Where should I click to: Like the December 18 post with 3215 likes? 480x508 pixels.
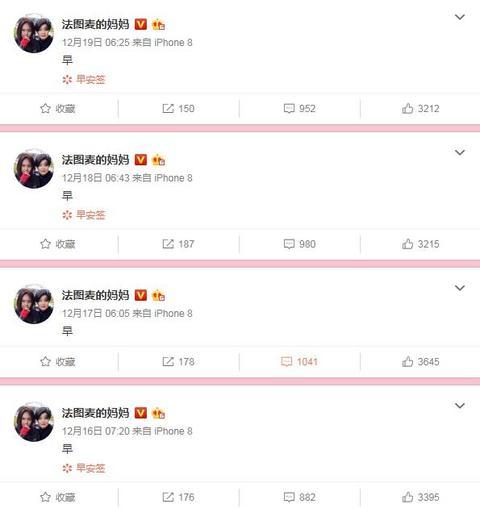[x=420, y=244]
